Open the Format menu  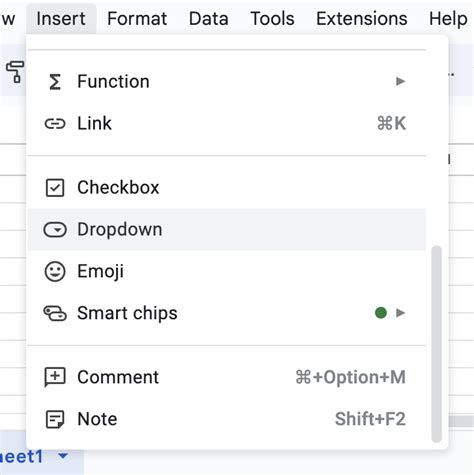[x=137, y=18]
